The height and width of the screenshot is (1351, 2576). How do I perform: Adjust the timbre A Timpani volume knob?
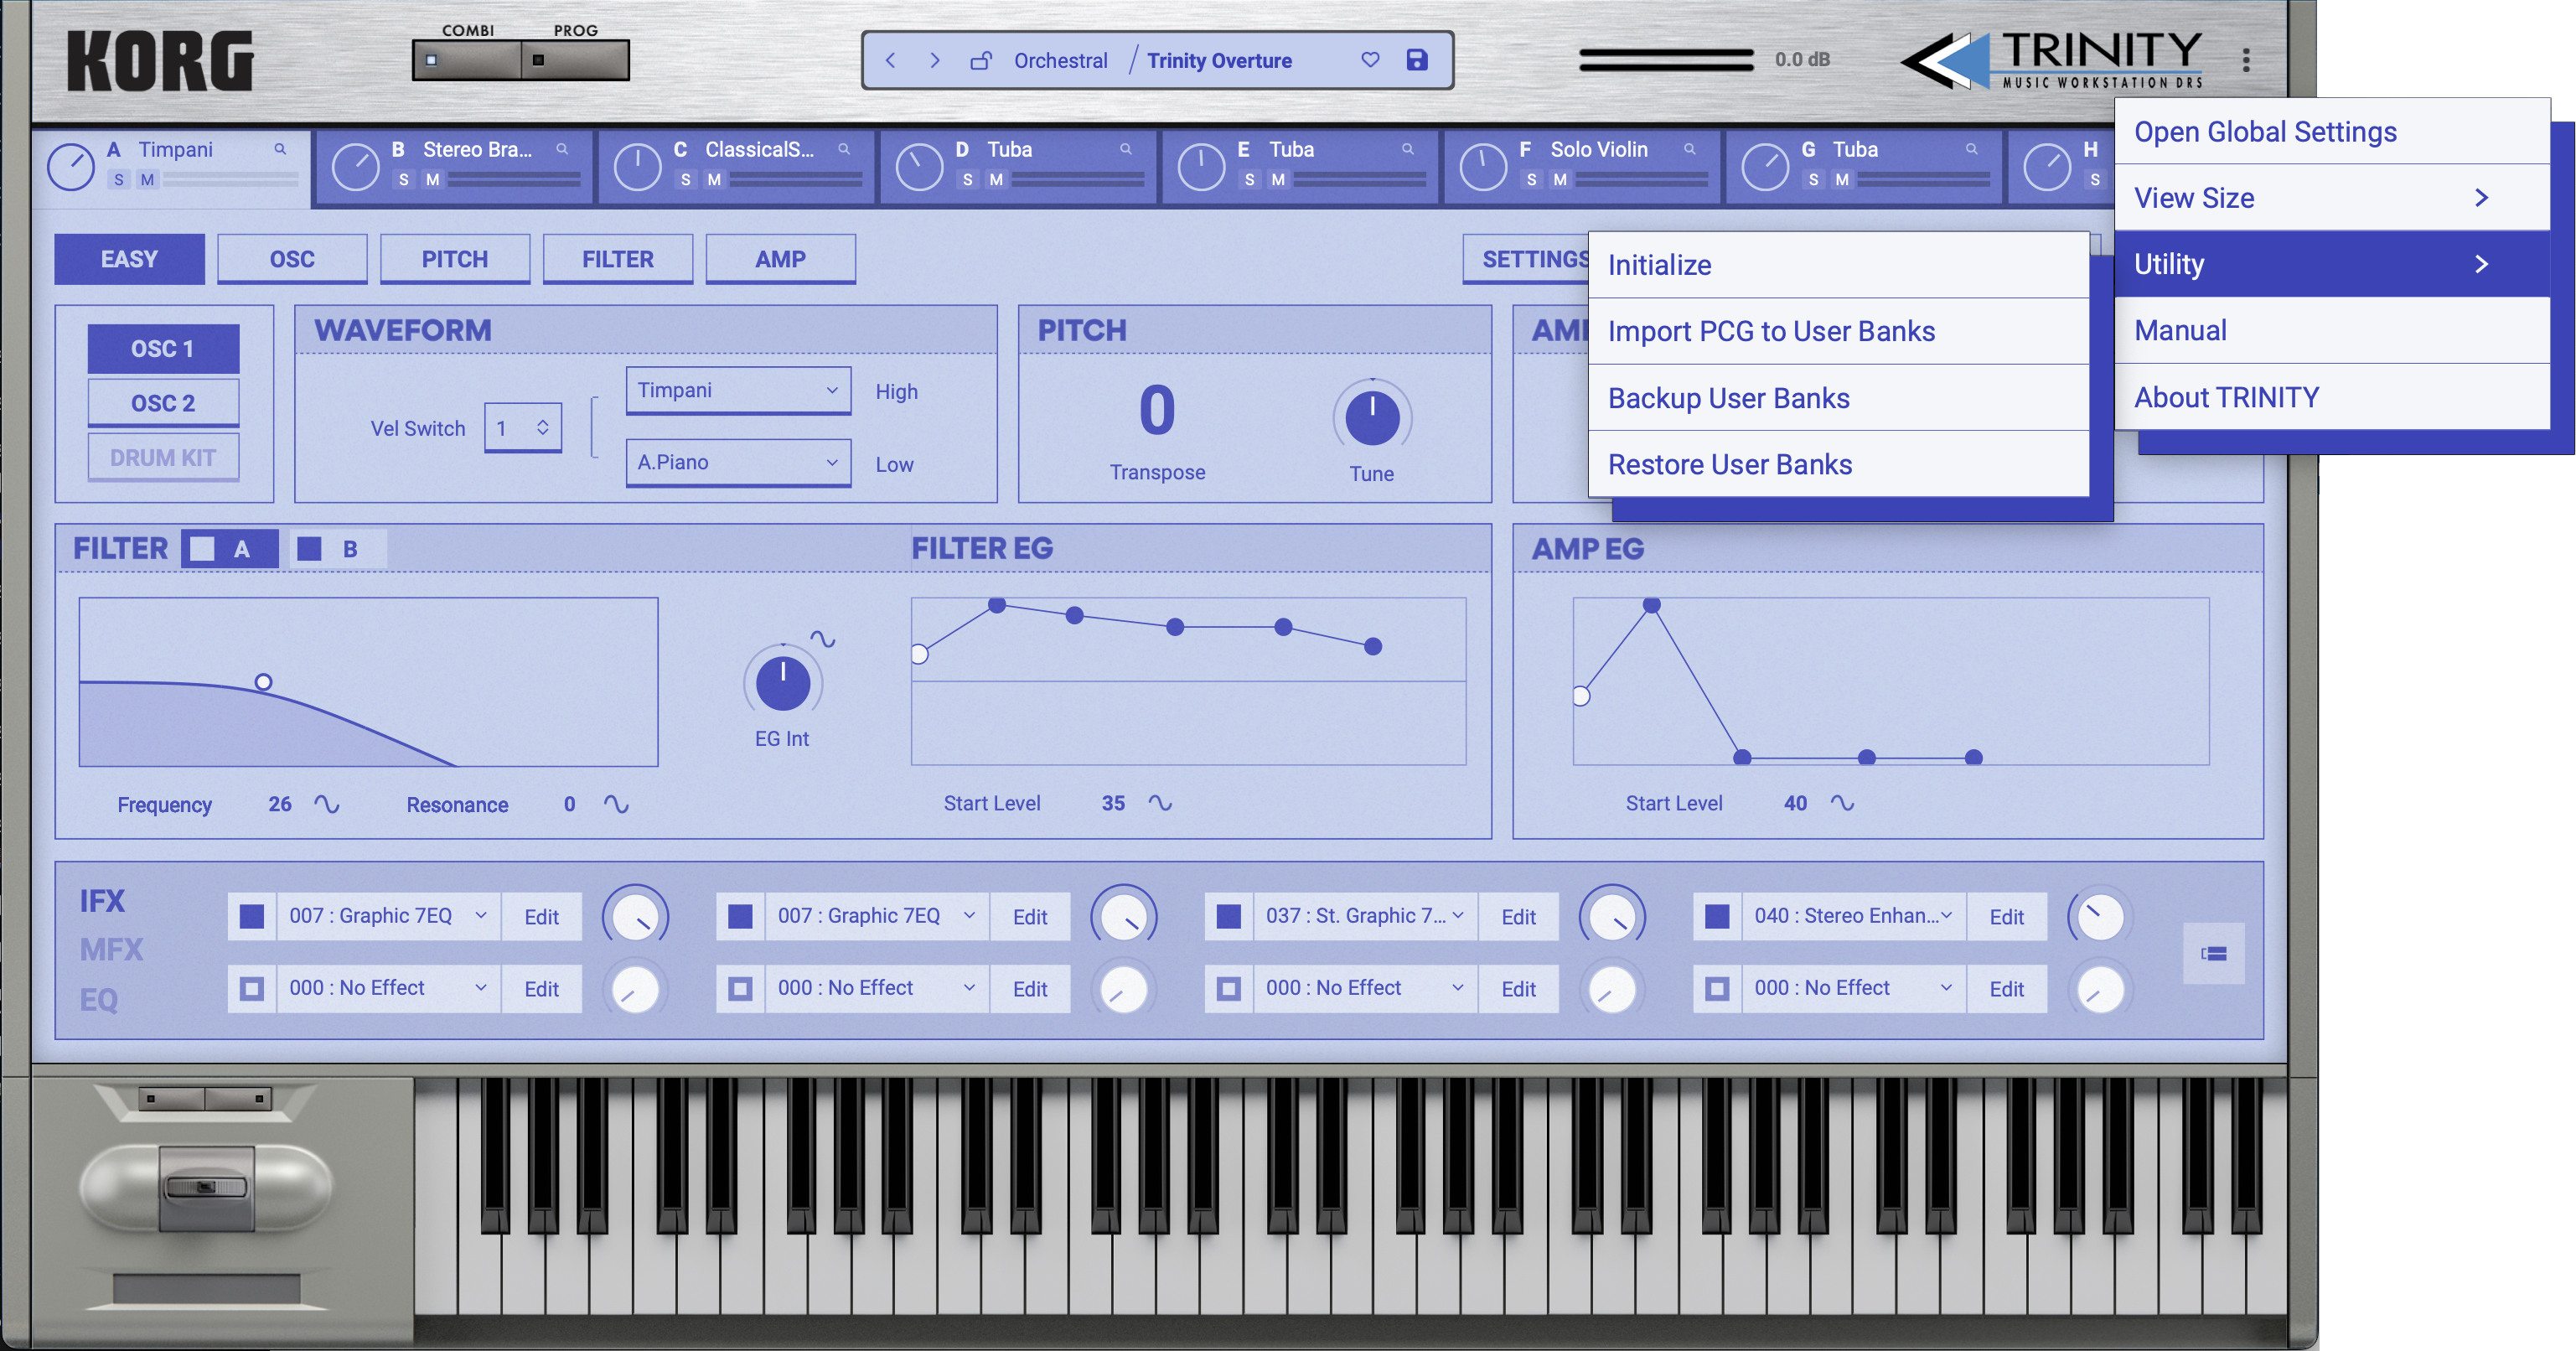(x=71, y=166)
